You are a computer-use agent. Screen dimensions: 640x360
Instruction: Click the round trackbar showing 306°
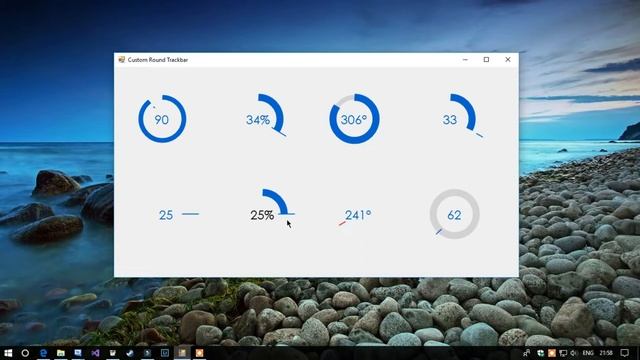354,119
